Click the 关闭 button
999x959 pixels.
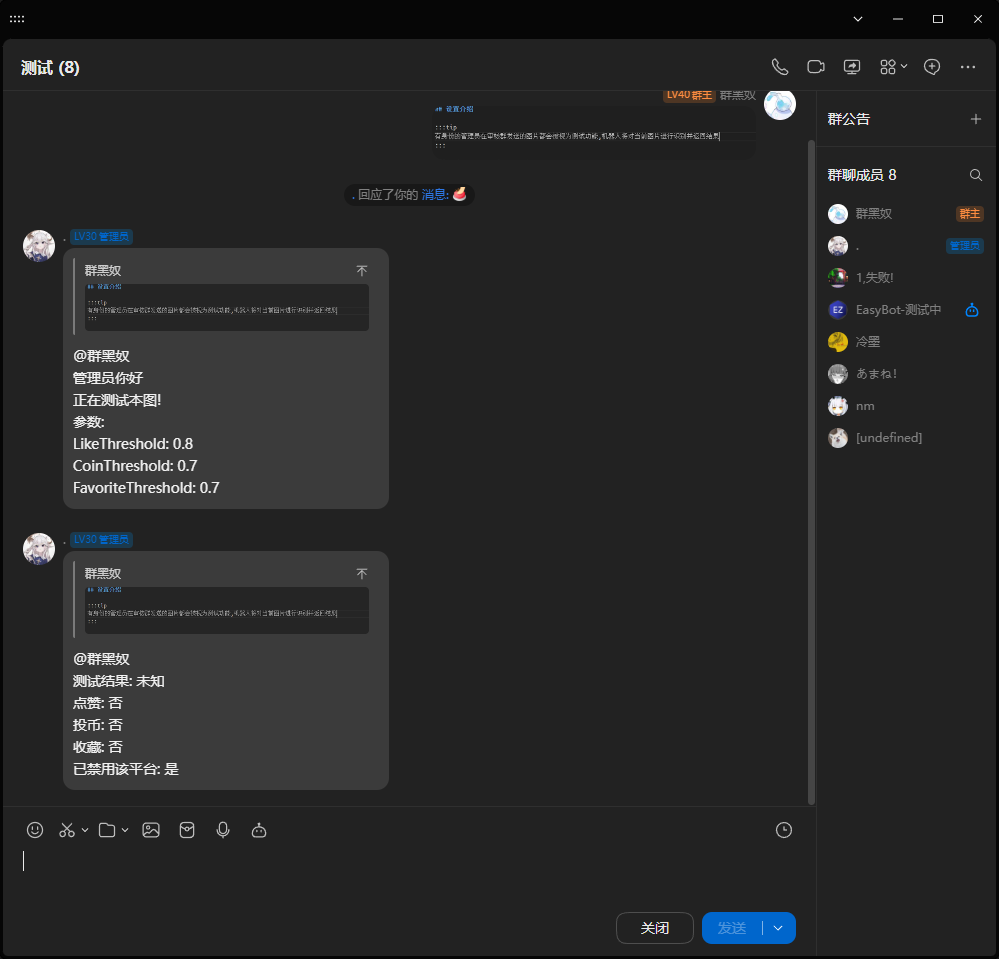(654, 928)
